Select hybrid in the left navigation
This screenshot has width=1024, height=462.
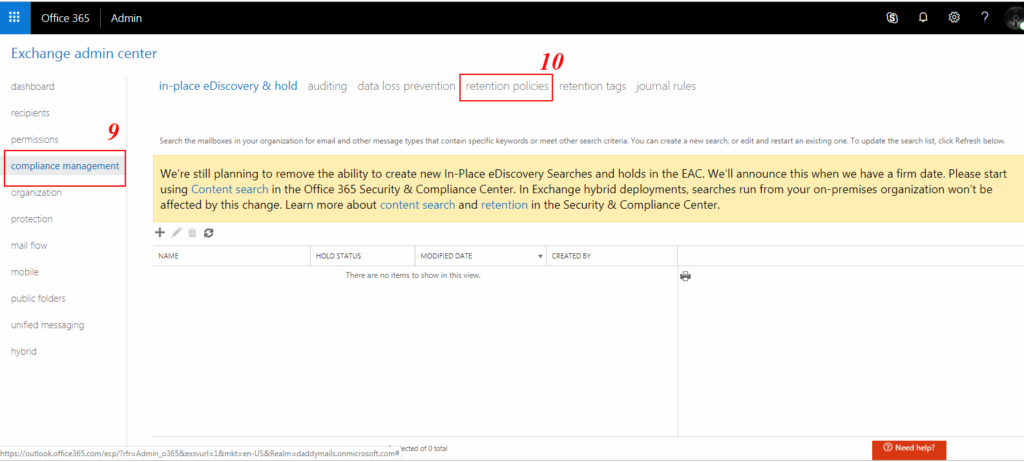click(x=24, y=352)
